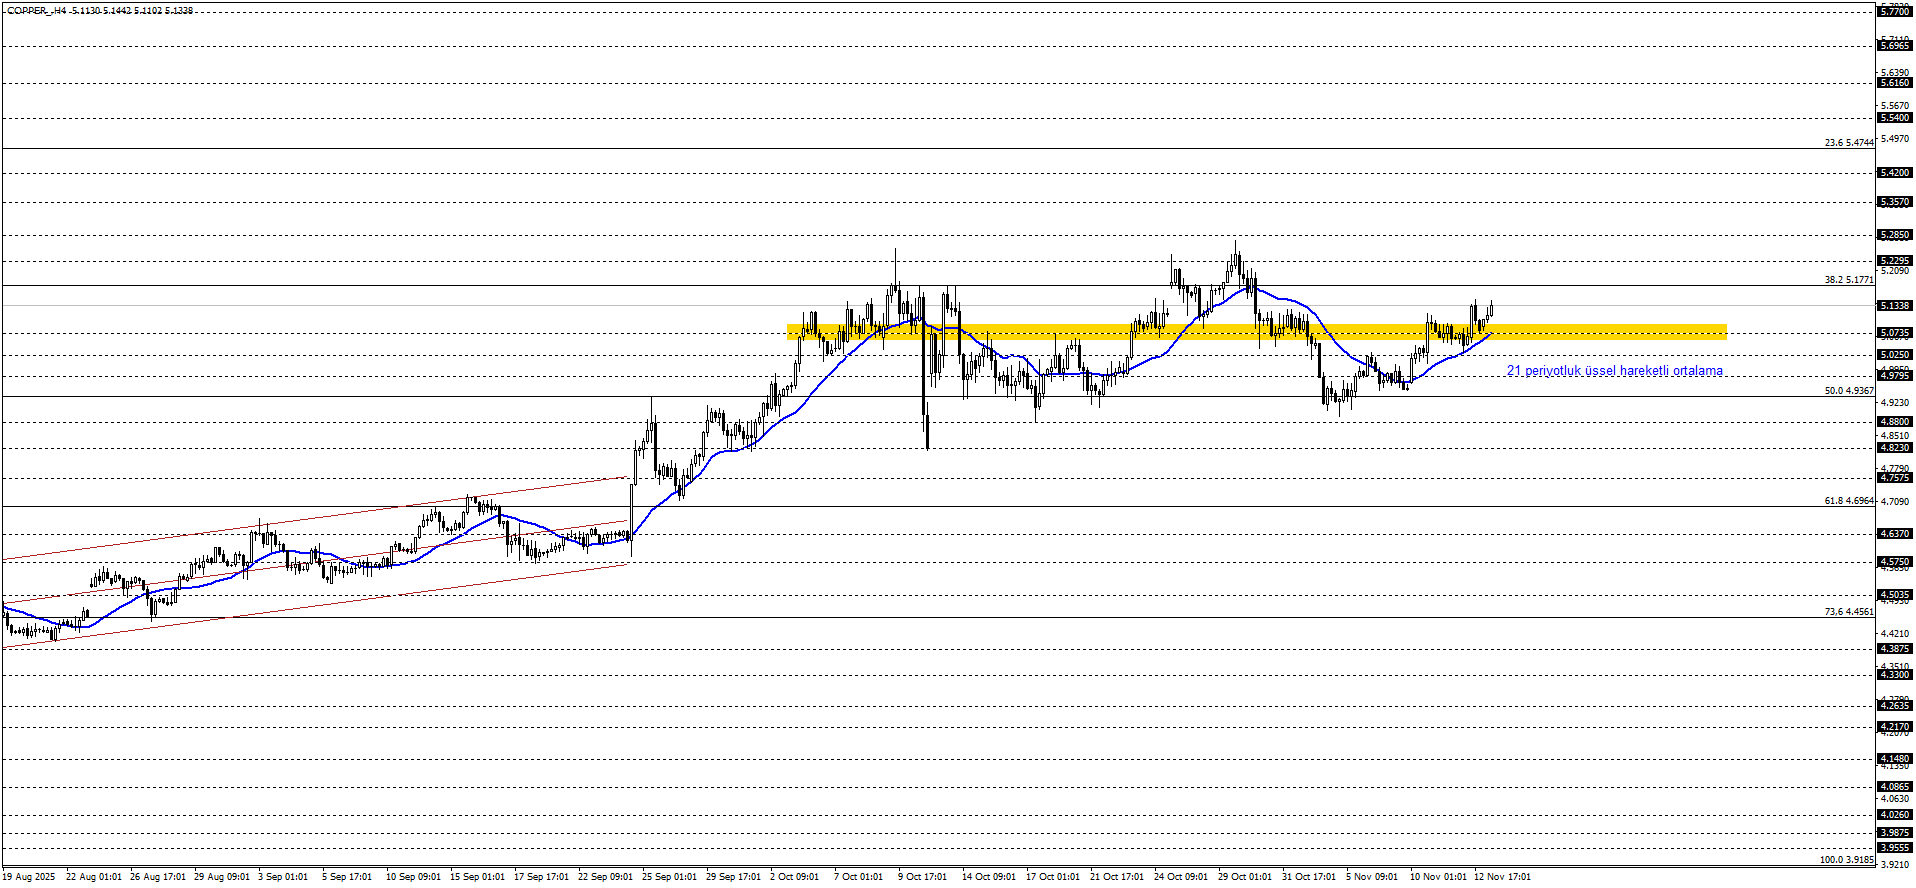The image size is (1916, 888).
Task: Click the 23.6 5.4744 Fibonacci label
Action: (x=1848, y=143)
